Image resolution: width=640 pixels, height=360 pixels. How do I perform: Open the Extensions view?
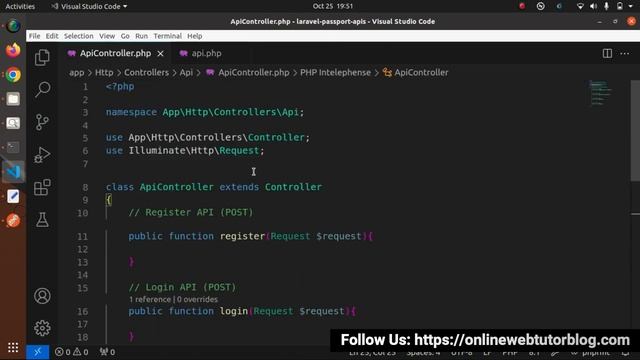coord(42,187)
